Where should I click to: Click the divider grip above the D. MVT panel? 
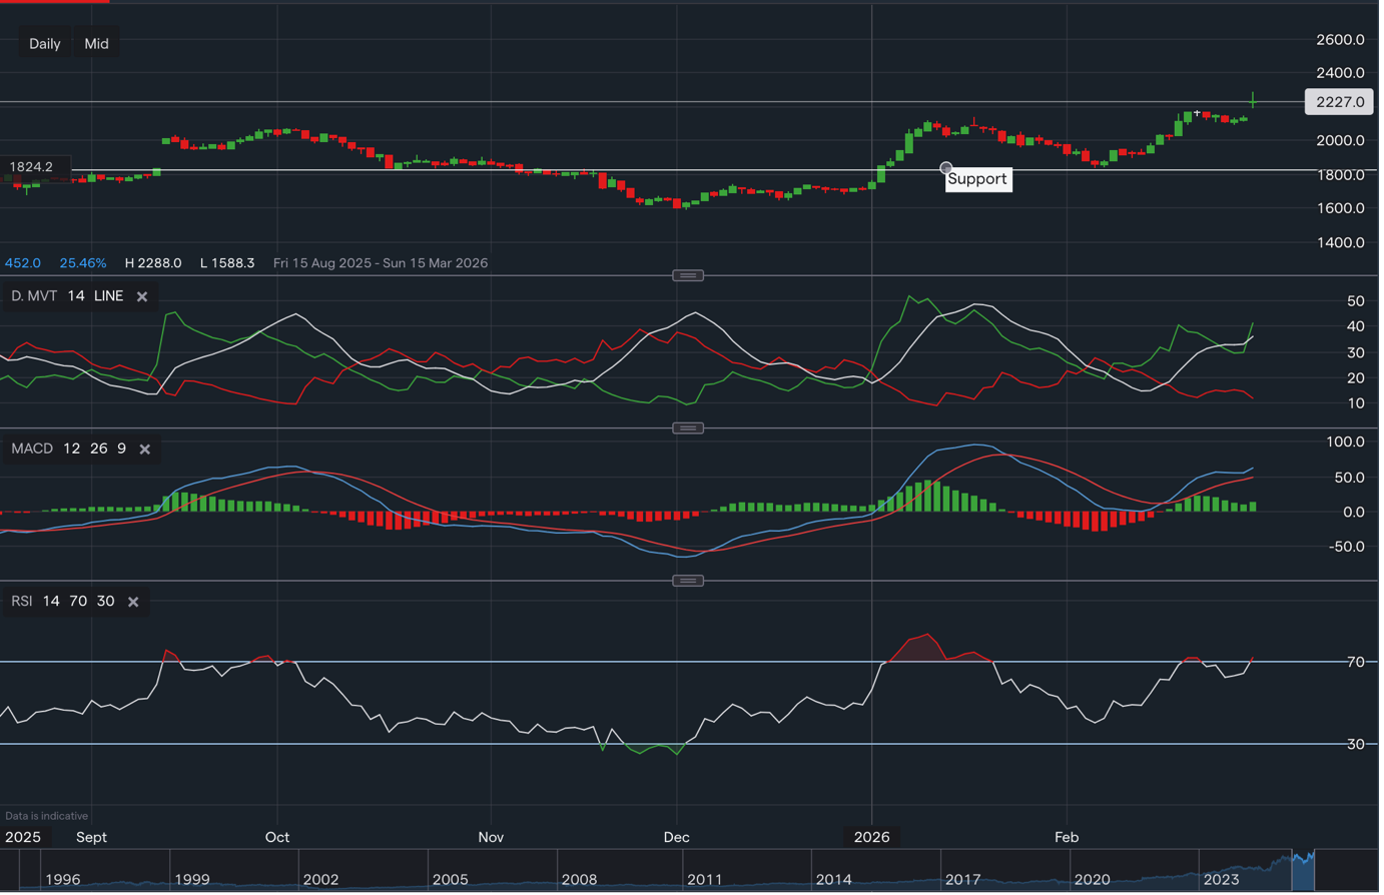[688, 275]
